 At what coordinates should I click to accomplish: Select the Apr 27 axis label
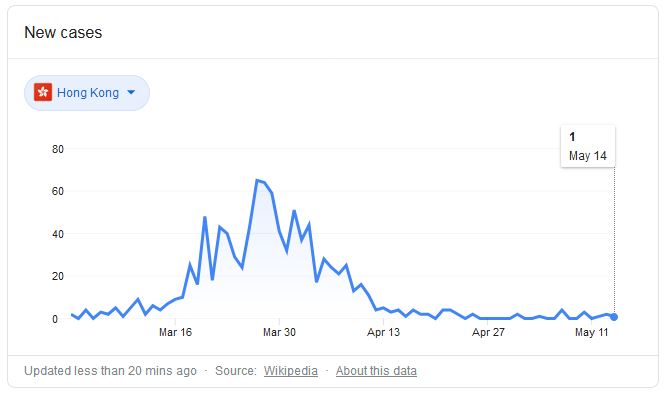488,332
